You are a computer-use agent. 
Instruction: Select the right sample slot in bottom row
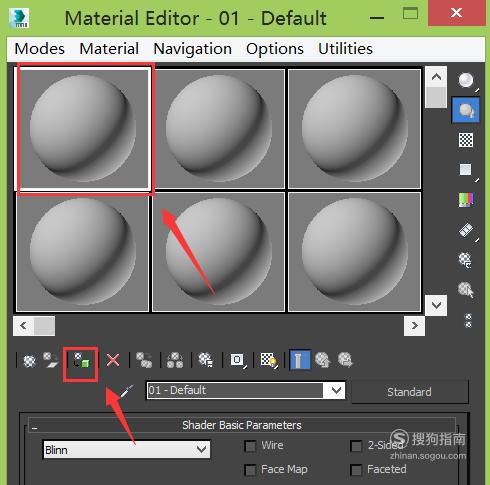coord(355,252)
